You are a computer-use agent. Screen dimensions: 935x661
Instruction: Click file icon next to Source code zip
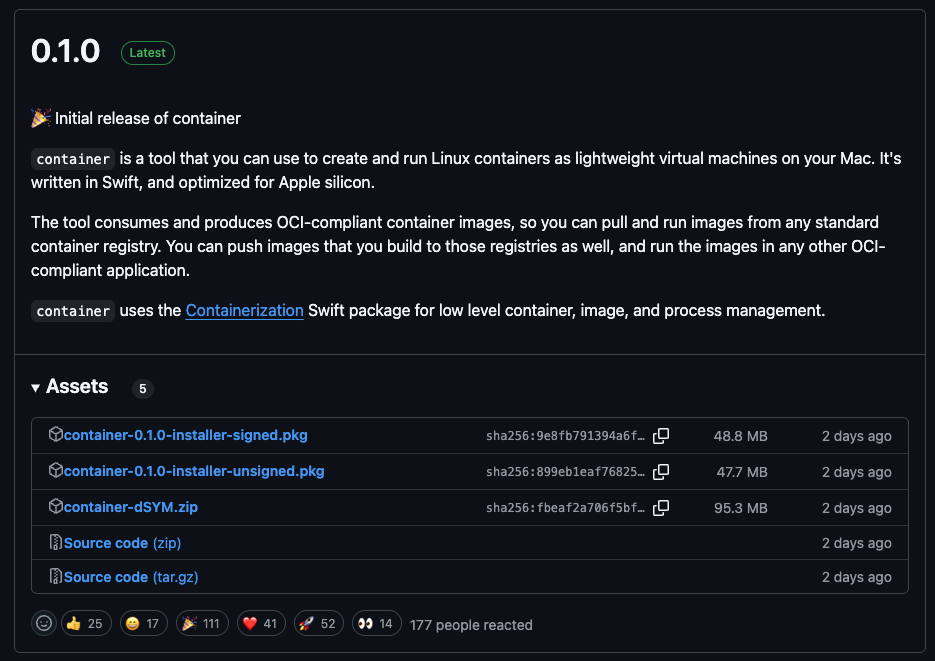click(x=57, y=542)
